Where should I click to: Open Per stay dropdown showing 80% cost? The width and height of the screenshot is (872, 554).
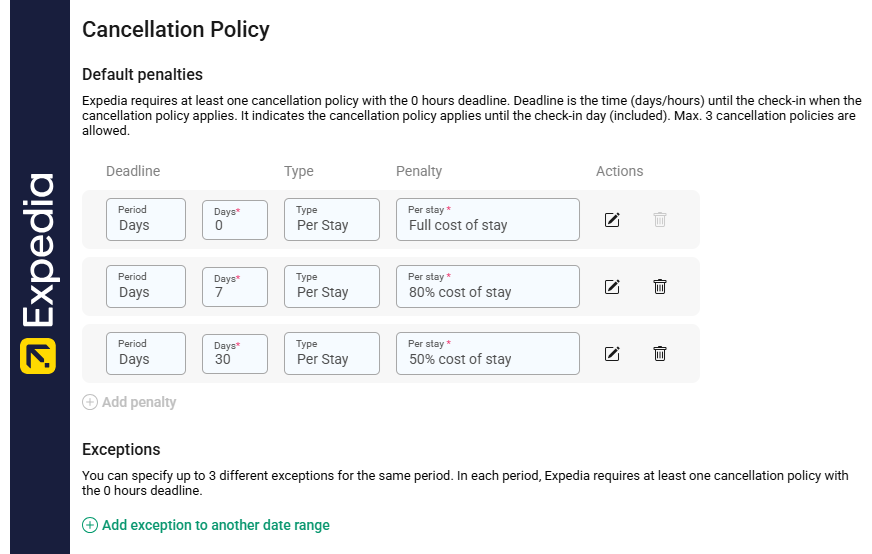[x=488, y=286]
